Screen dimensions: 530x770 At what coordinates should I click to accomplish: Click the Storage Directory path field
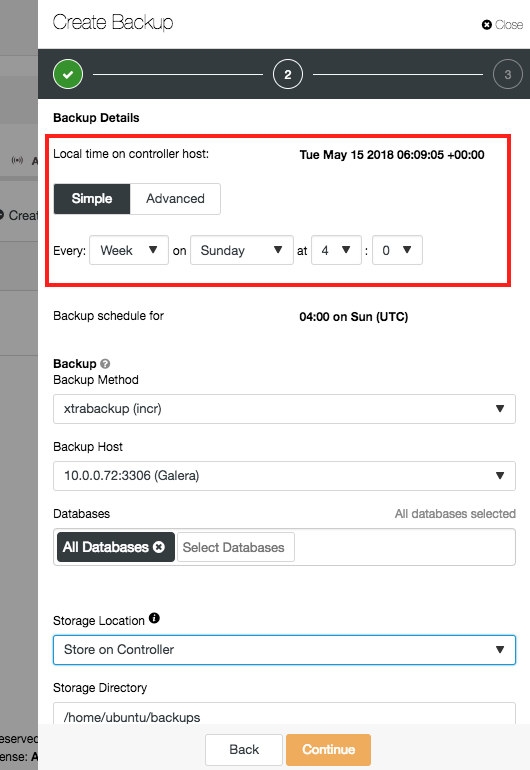(x=284, y=716)
